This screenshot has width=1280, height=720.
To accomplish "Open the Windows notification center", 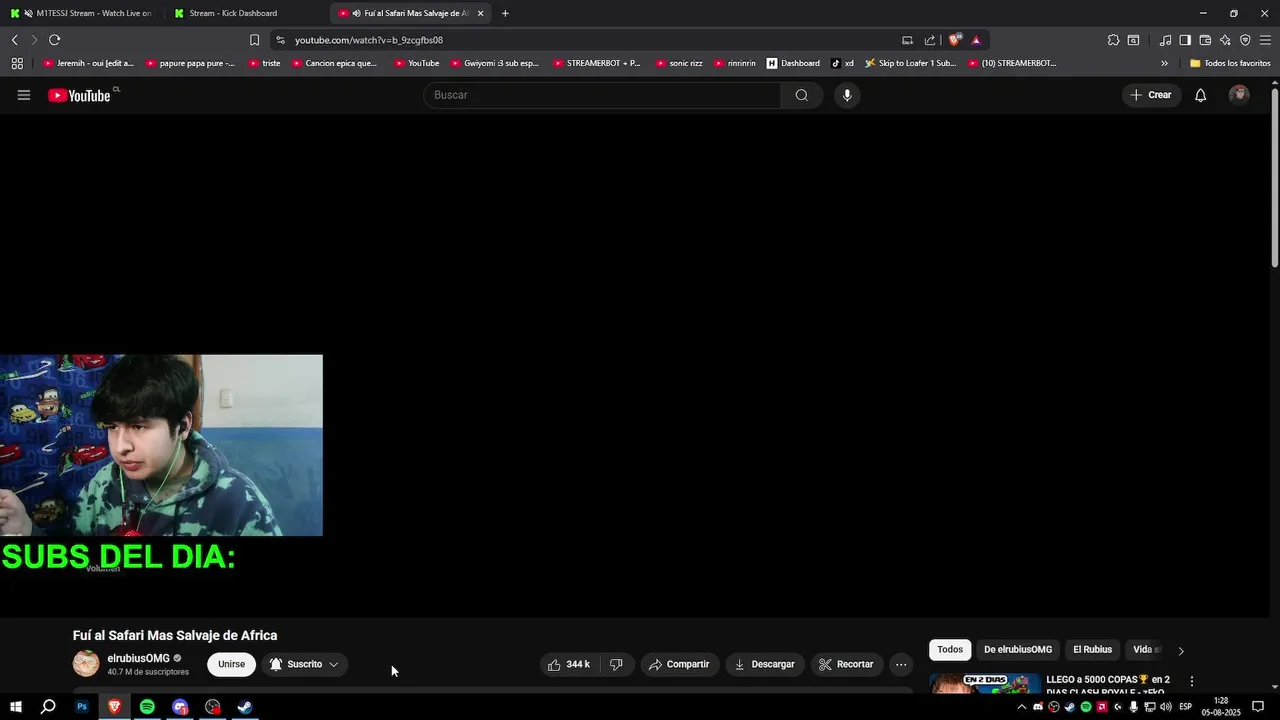I will pos(1258,707).
